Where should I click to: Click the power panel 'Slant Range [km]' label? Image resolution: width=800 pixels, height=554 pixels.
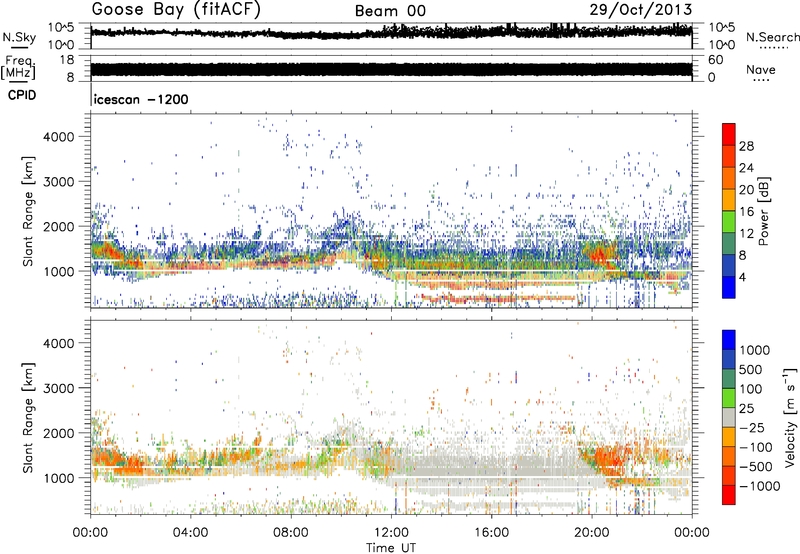pos(28,211)
